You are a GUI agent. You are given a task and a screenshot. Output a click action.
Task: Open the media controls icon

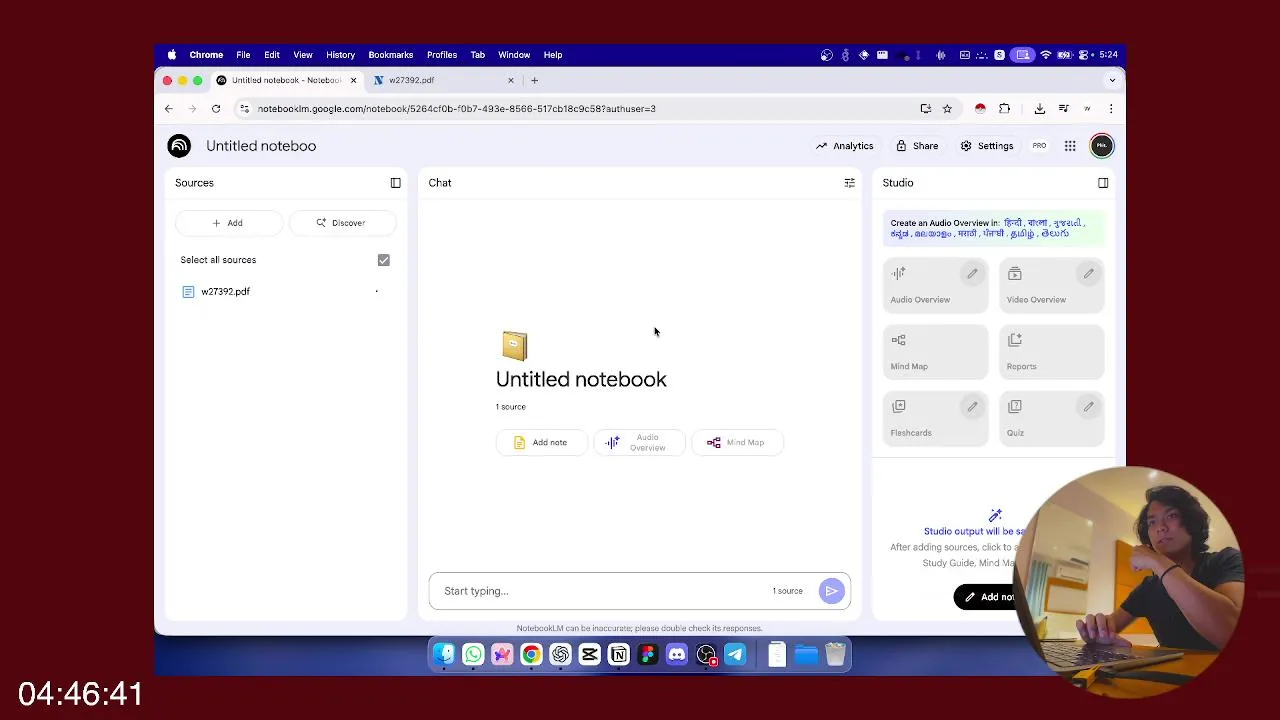pyautogui.click(x=1063, y=109)
